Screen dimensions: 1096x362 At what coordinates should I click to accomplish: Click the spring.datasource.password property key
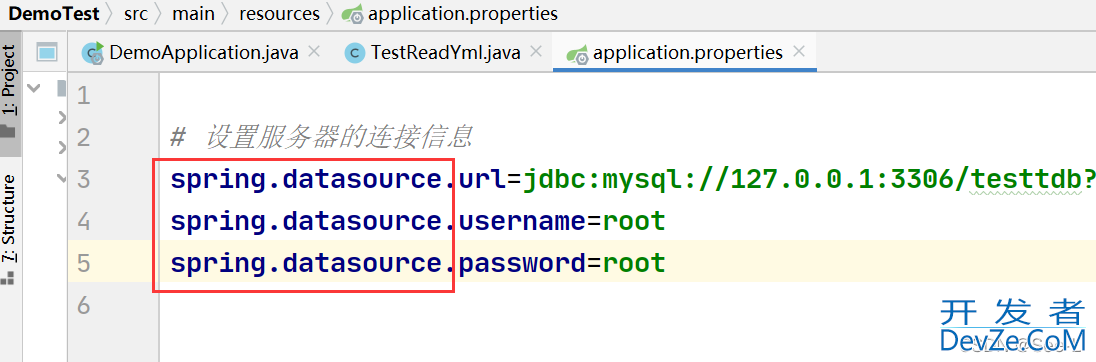point(377,263)
